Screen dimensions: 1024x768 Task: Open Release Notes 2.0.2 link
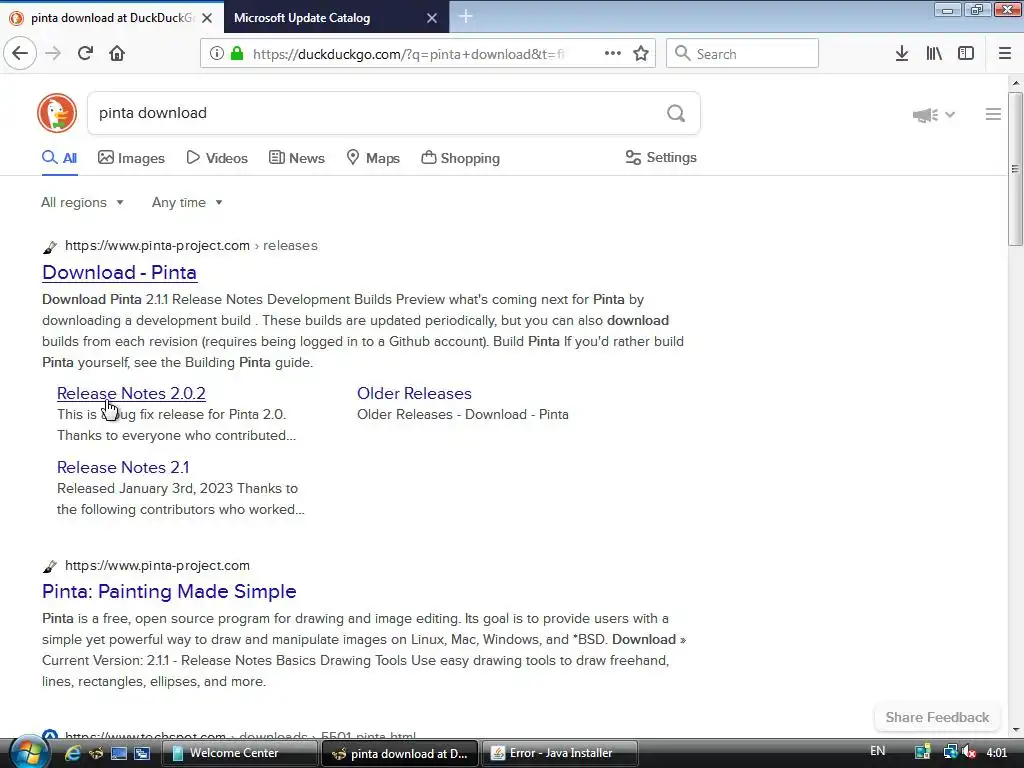131,393
